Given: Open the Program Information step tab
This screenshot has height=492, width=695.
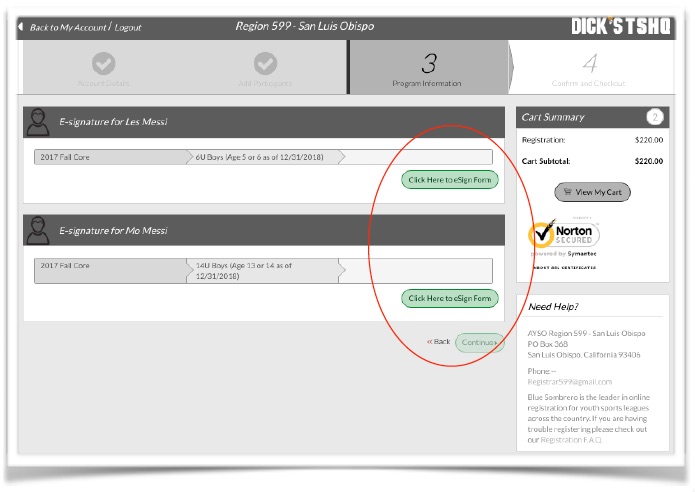Looking at the screenshot, I should pos(428,68).
